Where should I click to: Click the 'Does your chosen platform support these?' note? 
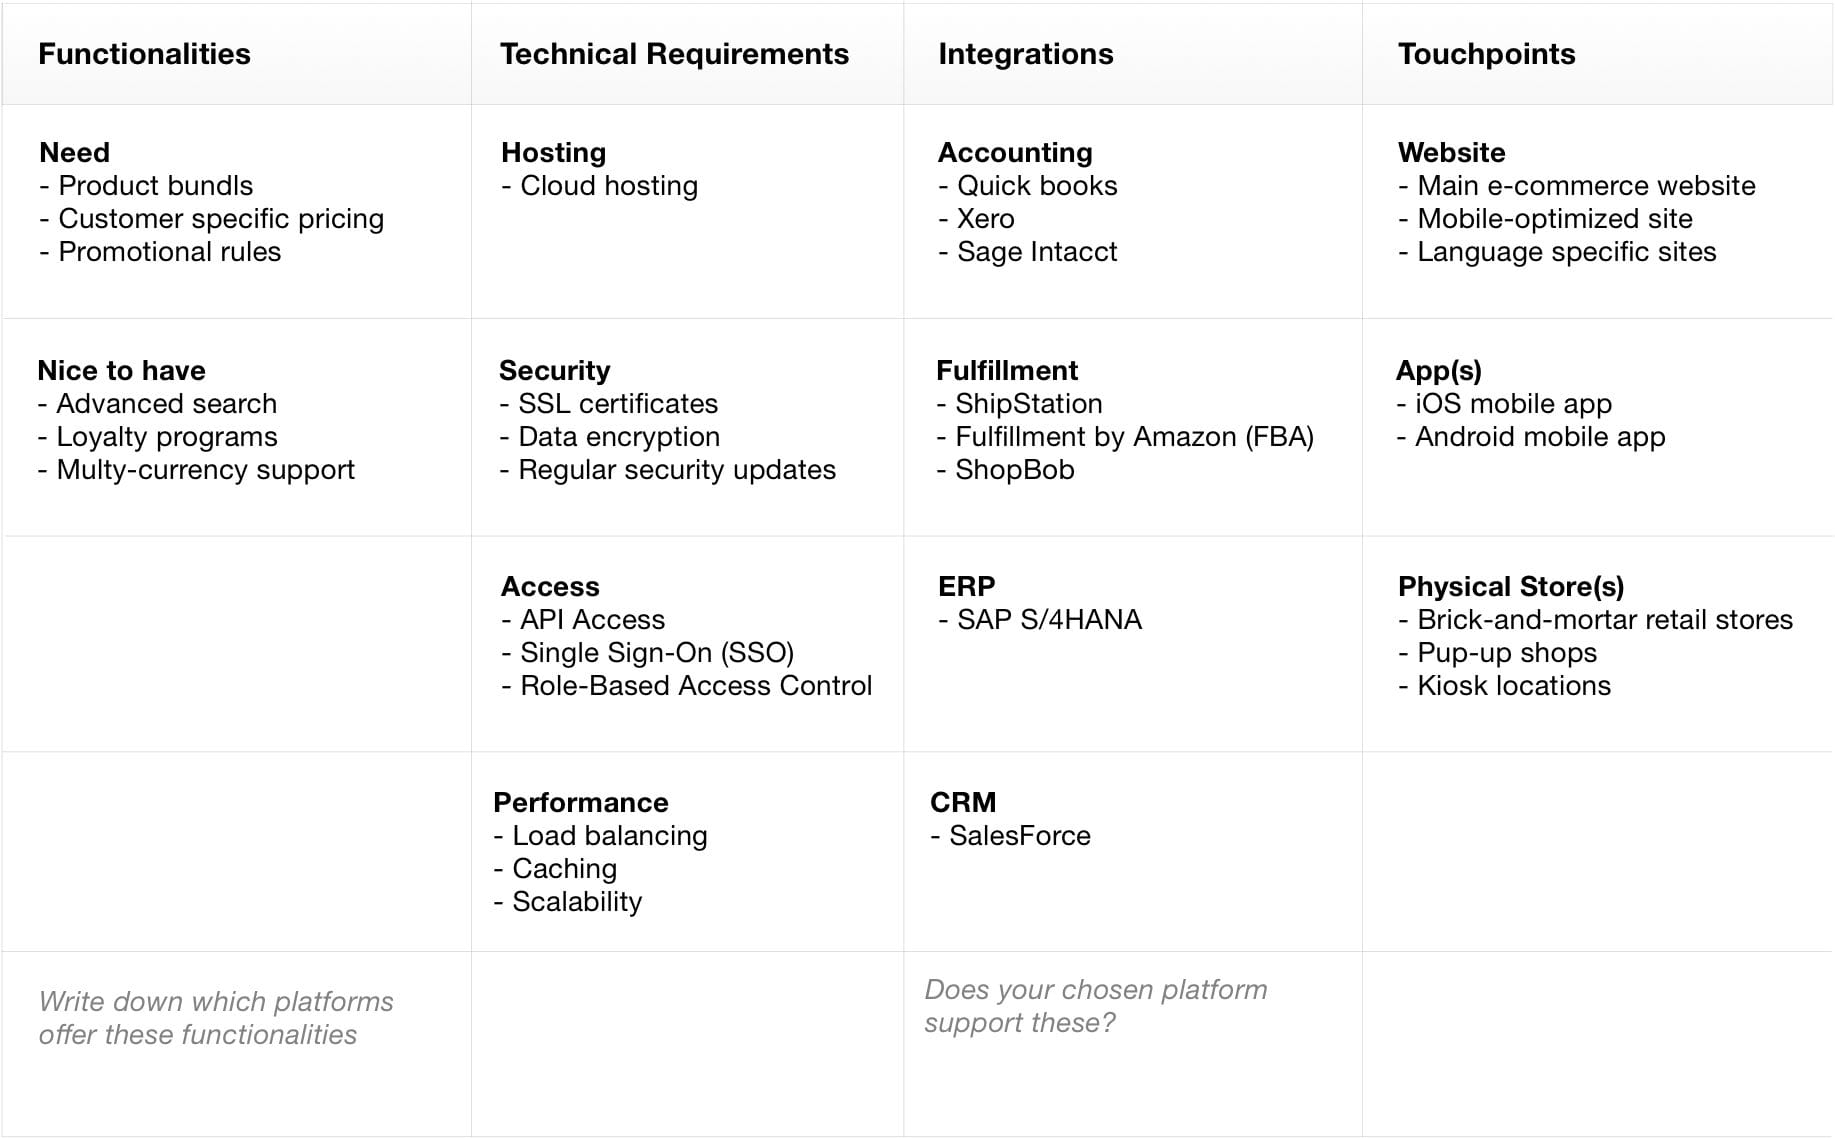tap(1096, 1006)
